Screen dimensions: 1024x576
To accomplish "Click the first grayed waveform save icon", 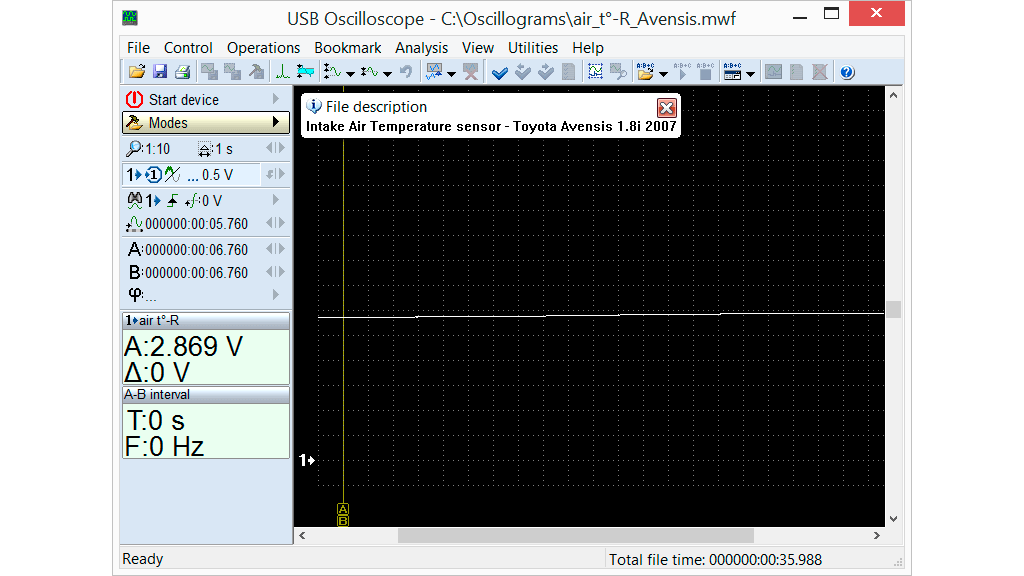I will click(x=209, y=72).
